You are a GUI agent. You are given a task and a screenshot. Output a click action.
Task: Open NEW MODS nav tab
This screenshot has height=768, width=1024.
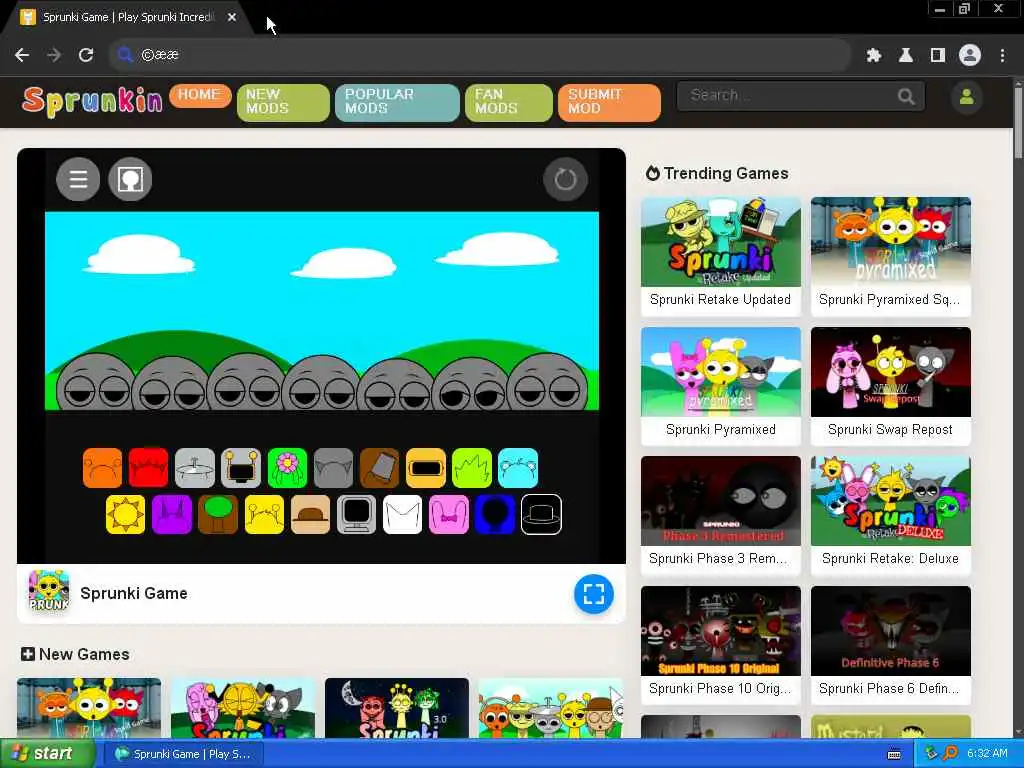click(283, 103)
